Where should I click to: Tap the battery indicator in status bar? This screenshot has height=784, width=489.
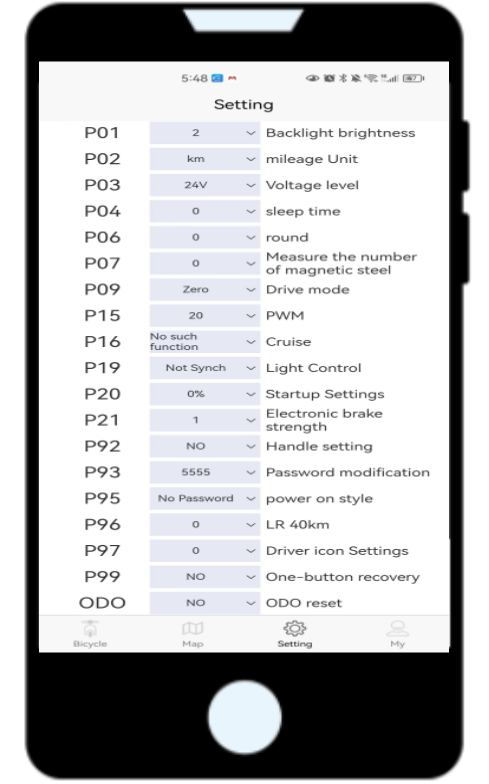pos(413,78)
